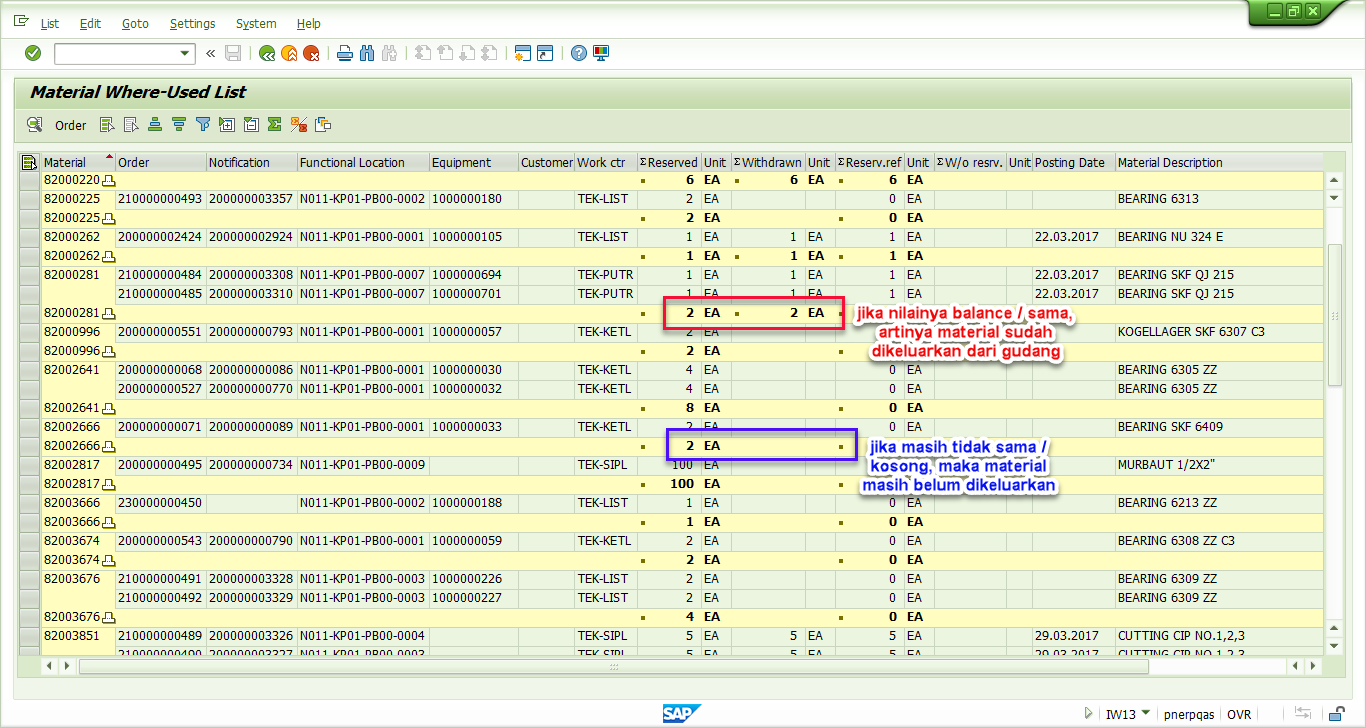
Task: Open the Settings menu
Action: tap(192, 23)
